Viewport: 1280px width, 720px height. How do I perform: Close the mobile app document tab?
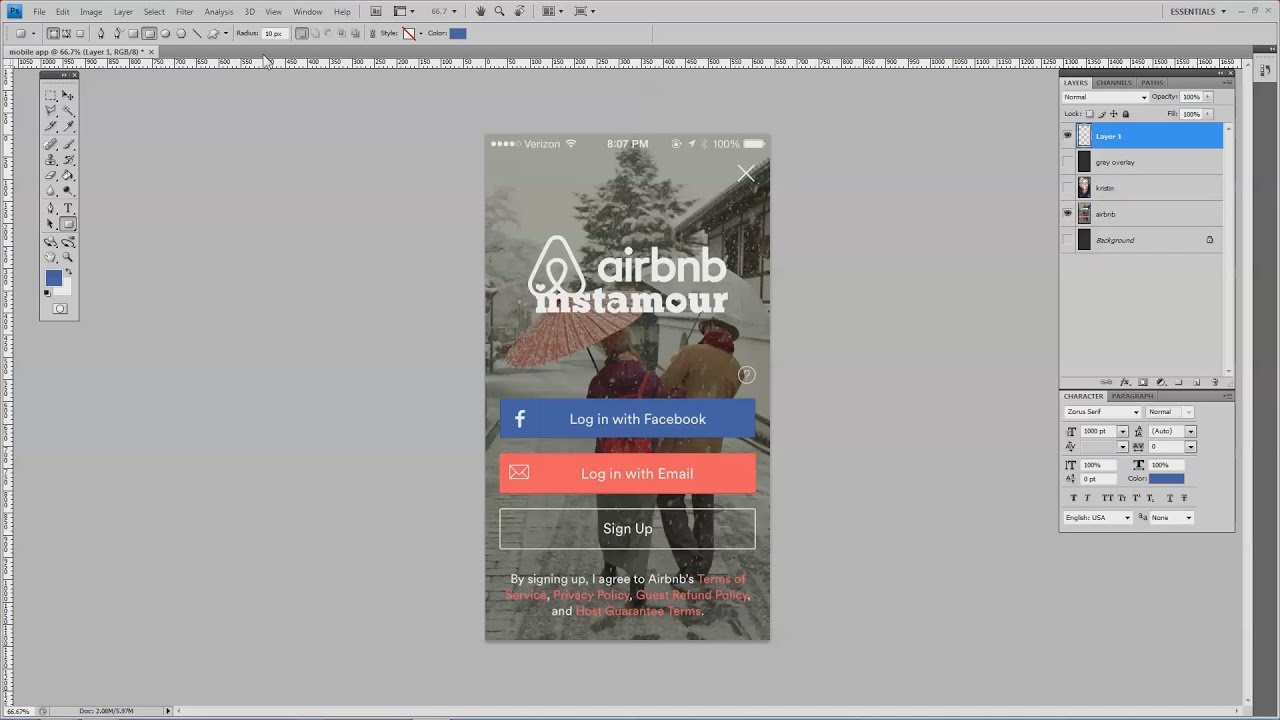click(x=151, y=51)
